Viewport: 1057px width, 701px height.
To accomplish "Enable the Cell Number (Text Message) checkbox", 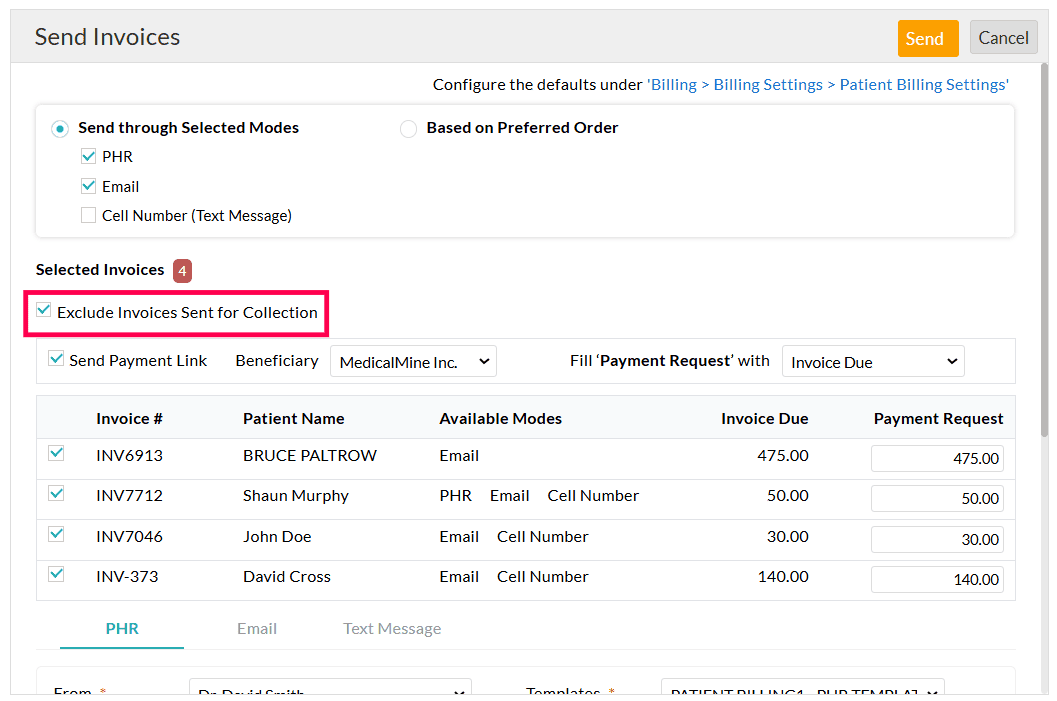I will point(88,214).
